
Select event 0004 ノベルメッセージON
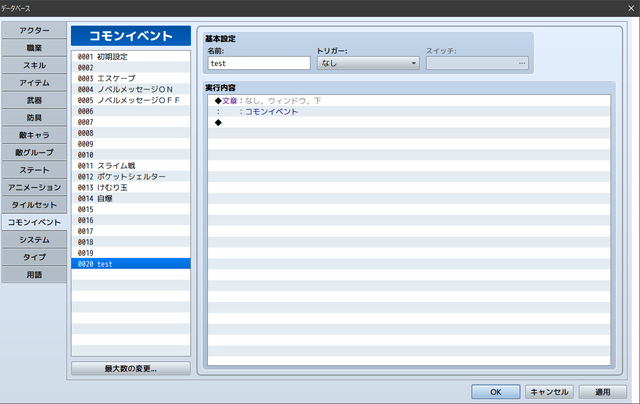[x=131, y=89]
